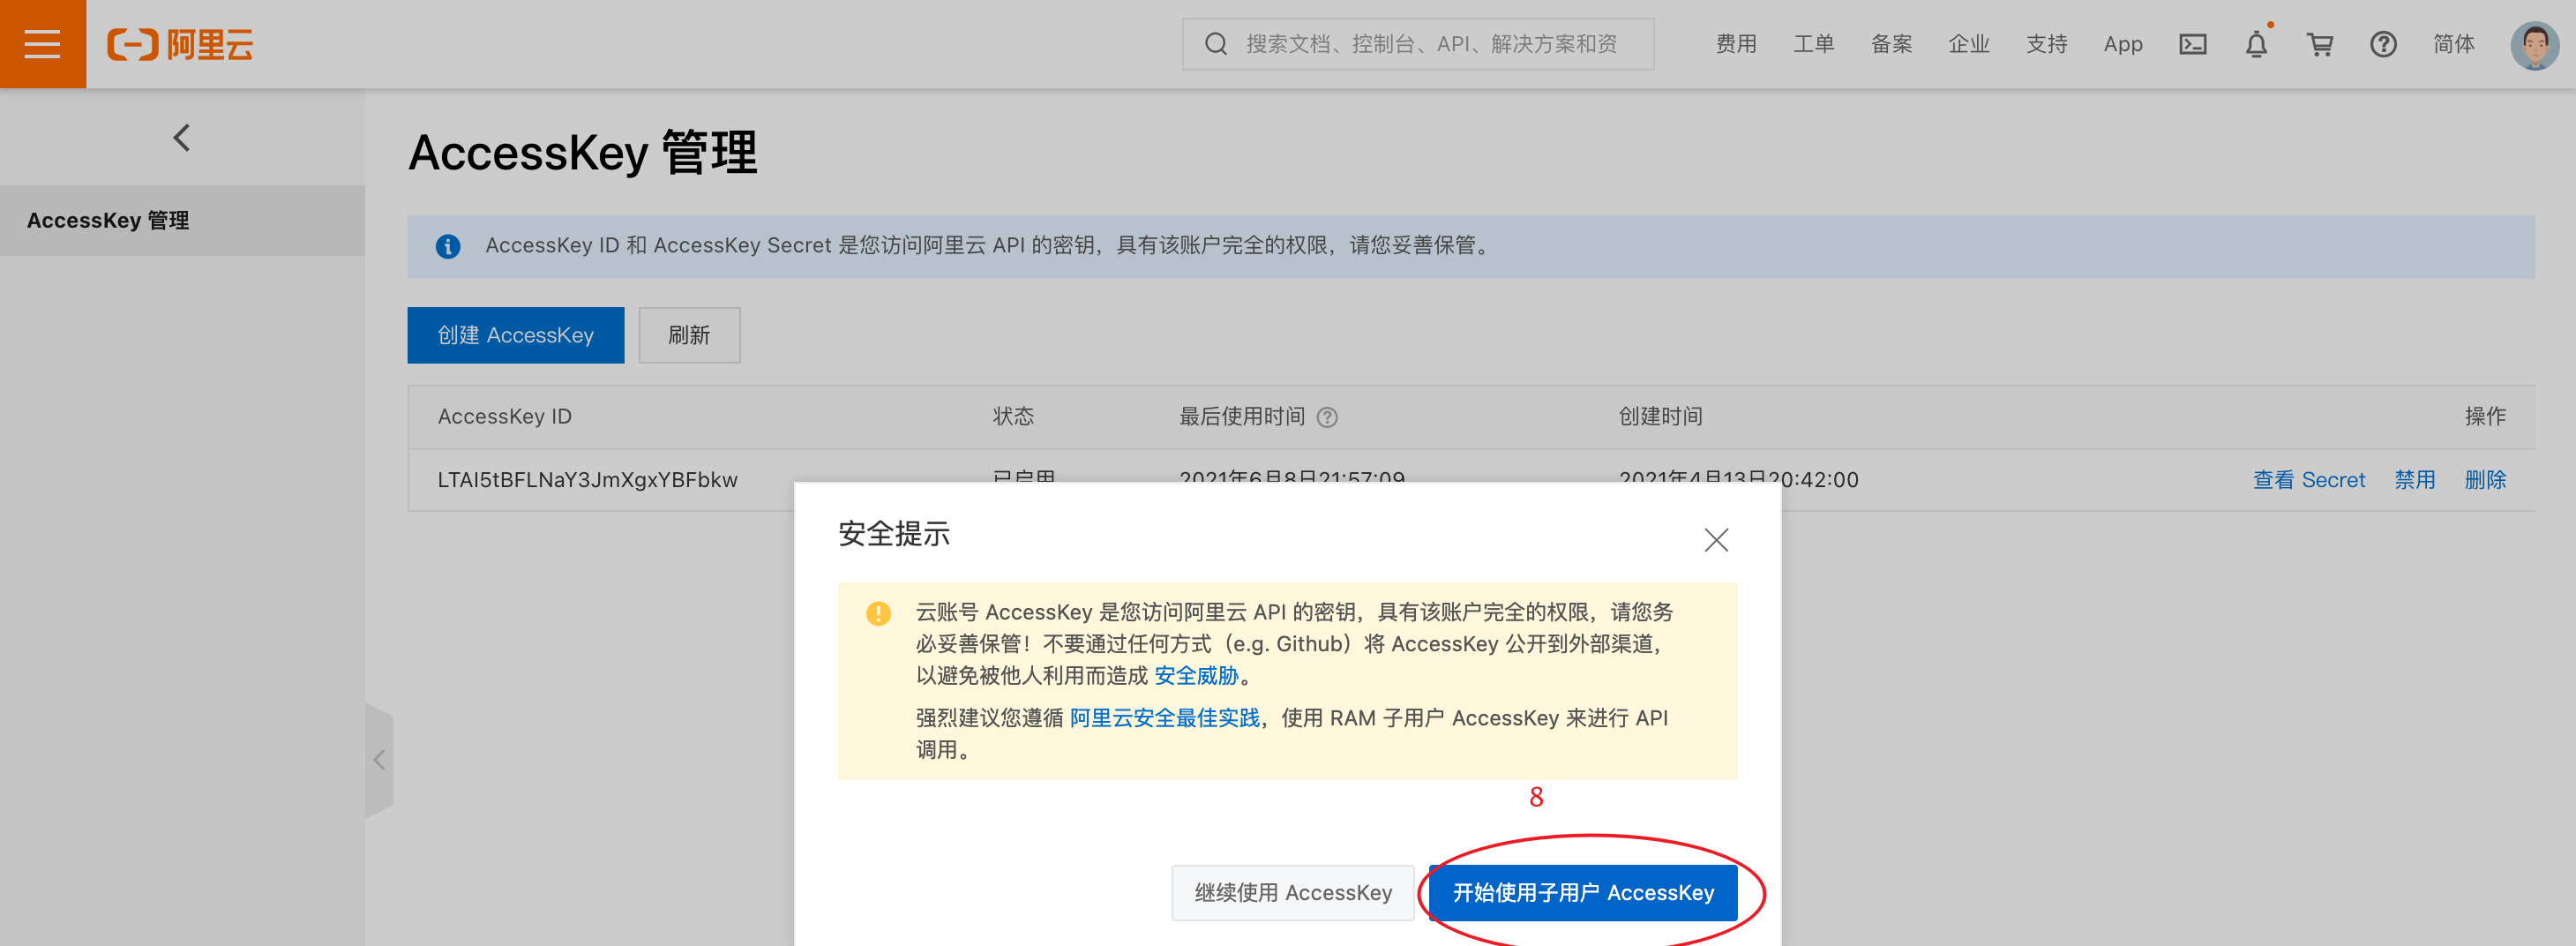Click the 最后使用时间 help icon
Viewport: 2576px width, 946px height.
[1326, 417]
